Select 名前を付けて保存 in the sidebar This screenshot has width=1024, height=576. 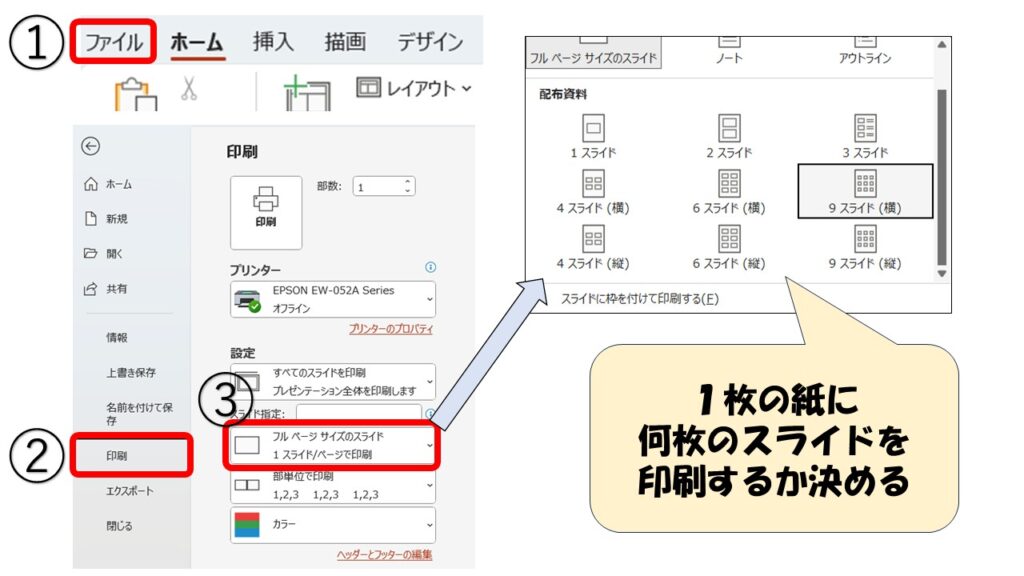[x=139, y=414]
